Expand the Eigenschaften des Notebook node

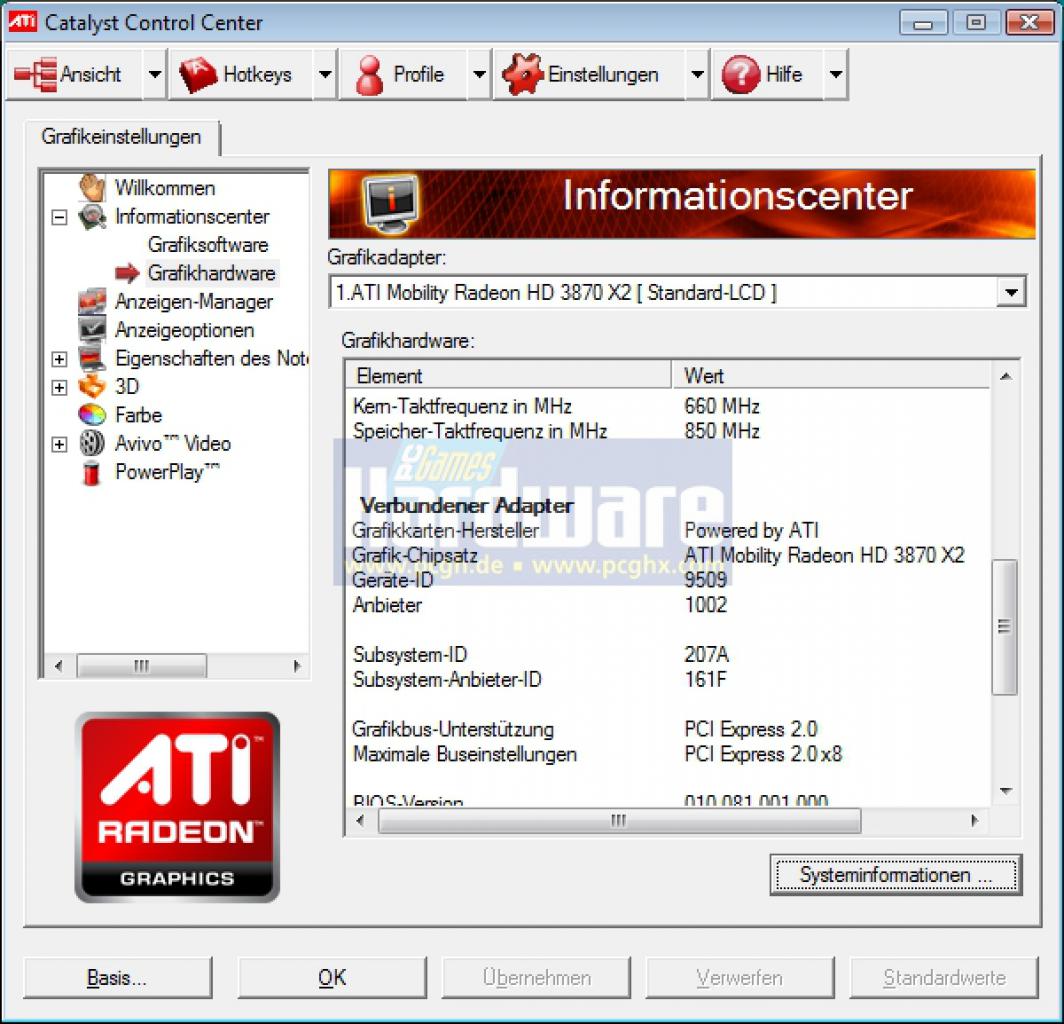pyautogui.click(x=60, y=359)
